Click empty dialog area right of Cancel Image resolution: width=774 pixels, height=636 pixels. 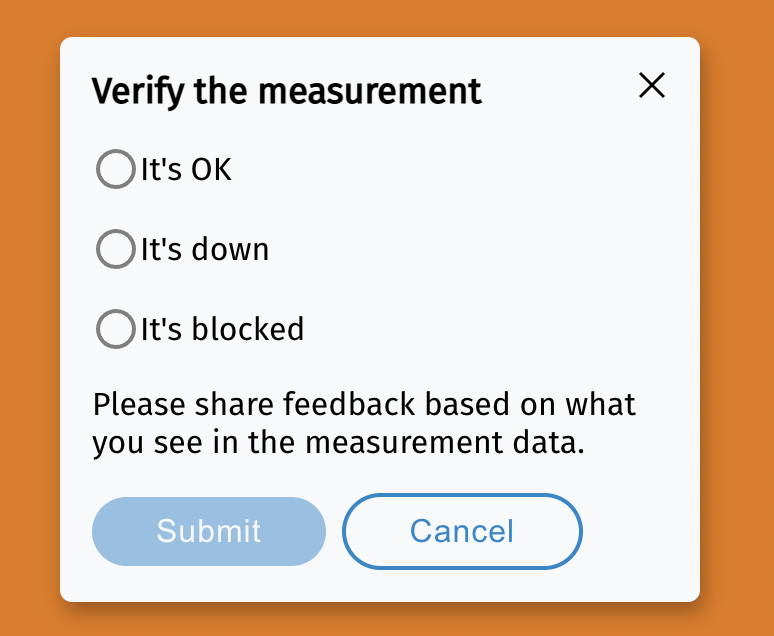pos(640,531)
